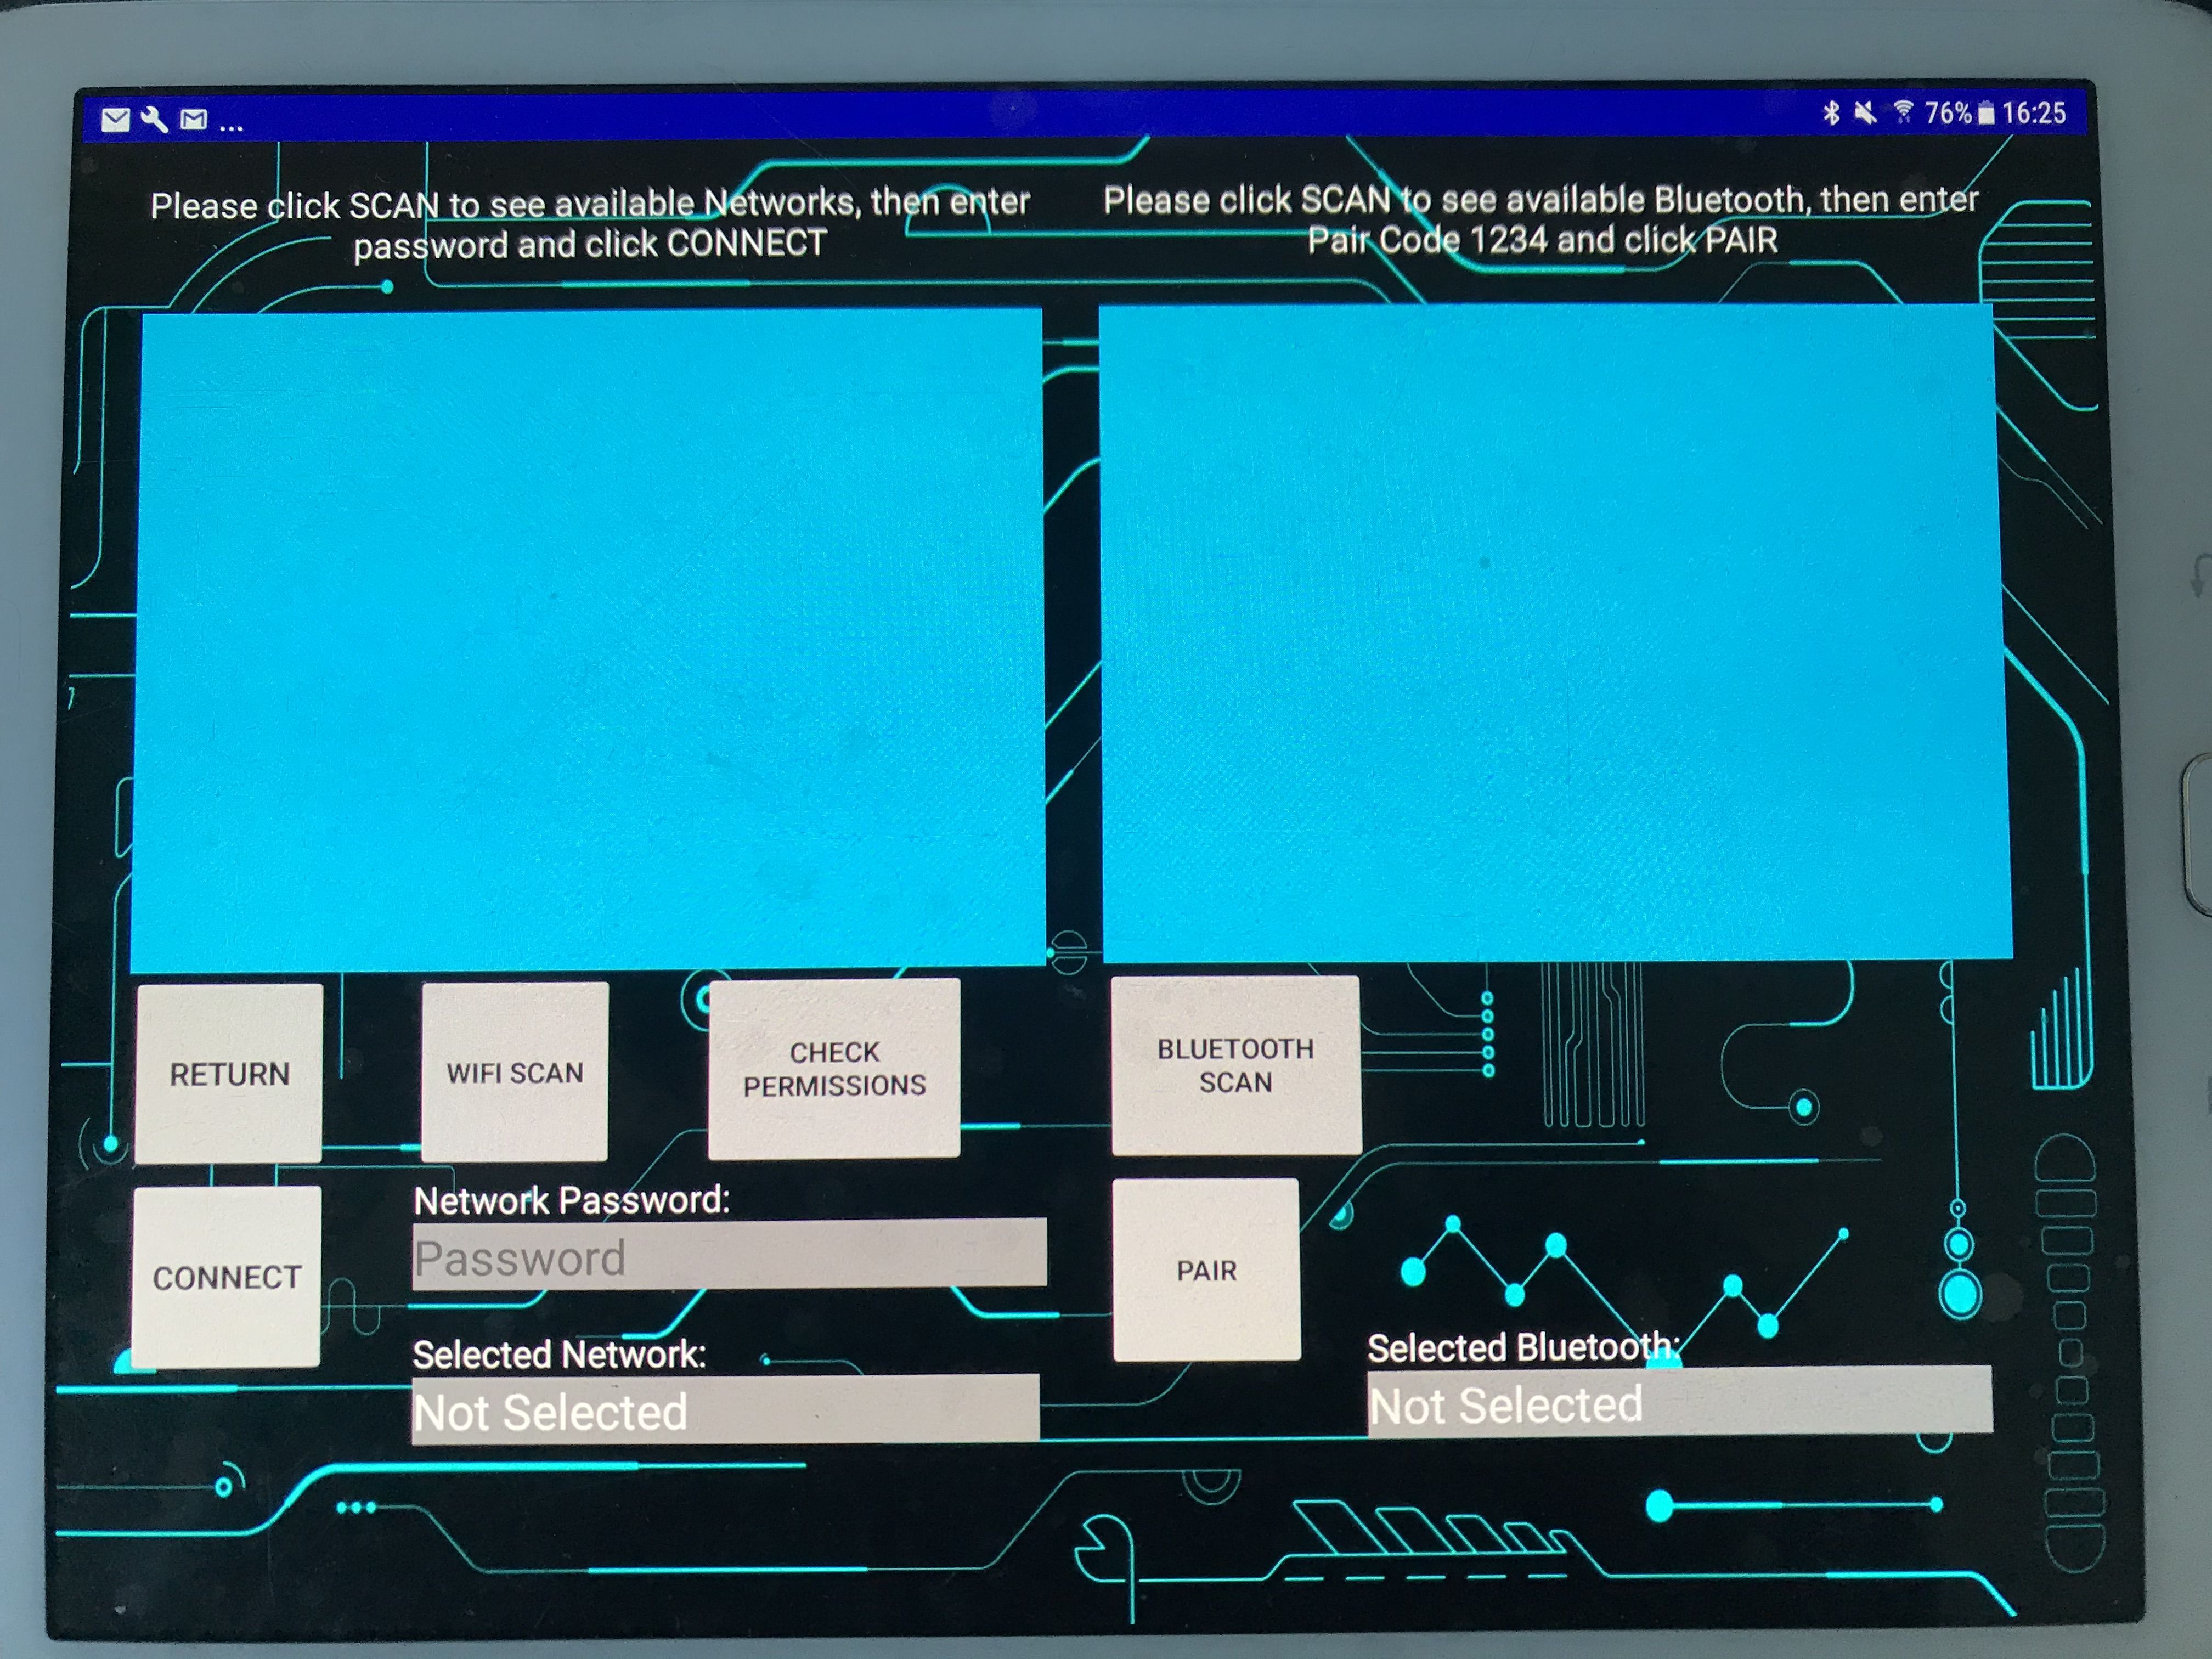Tap the 16:25 clock
Image resolution: width=2212 pixels, height=1659 pixels.
[x=2034, y=113]
